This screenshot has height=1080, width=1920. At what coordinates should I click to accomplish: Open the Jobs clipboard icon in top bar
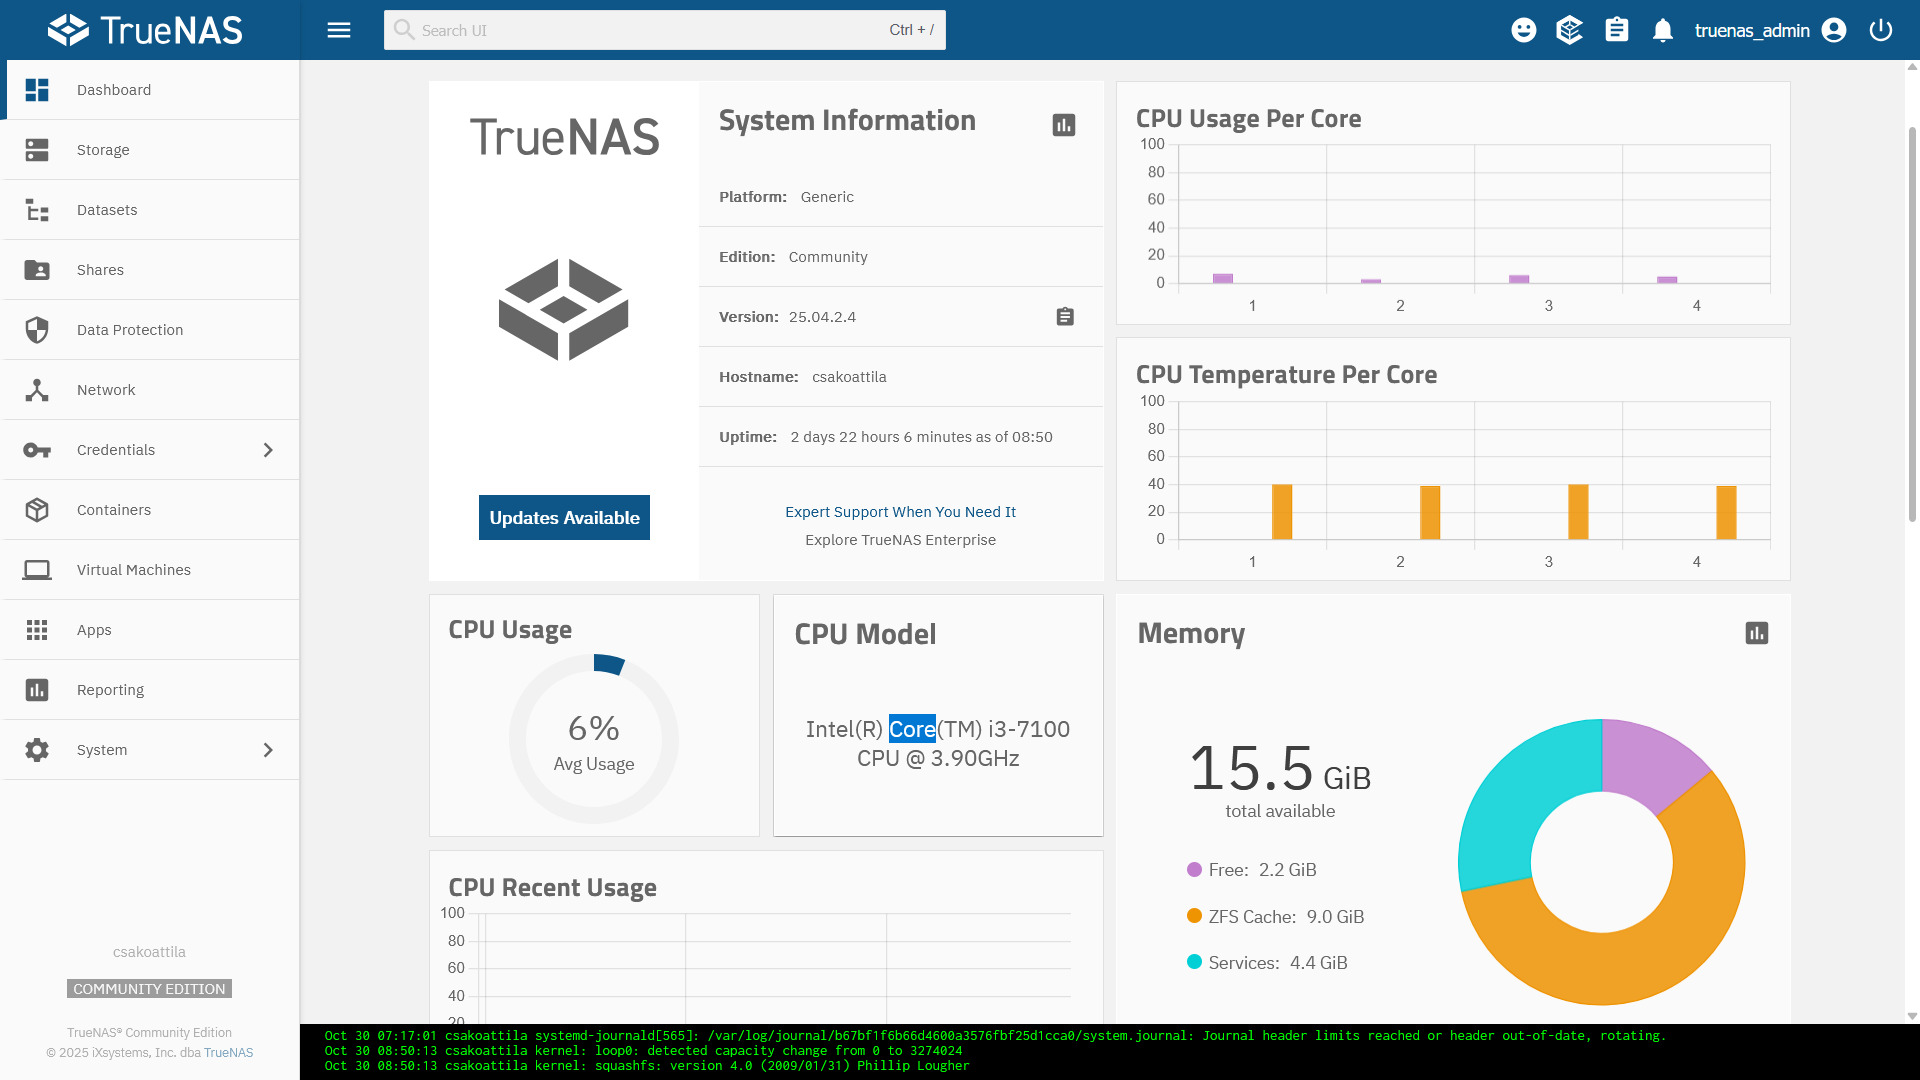click(x=1616, y=30)
